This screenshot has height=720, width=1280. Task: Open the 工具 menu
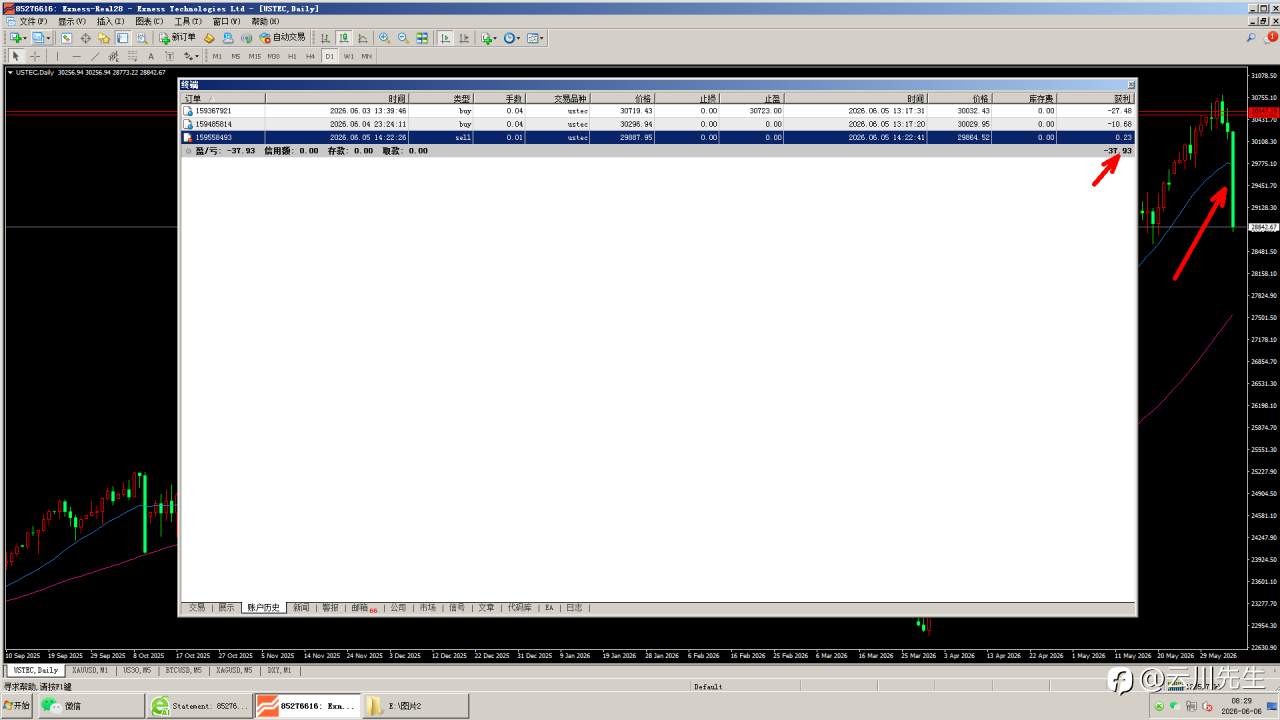click(x=188, y=21)
